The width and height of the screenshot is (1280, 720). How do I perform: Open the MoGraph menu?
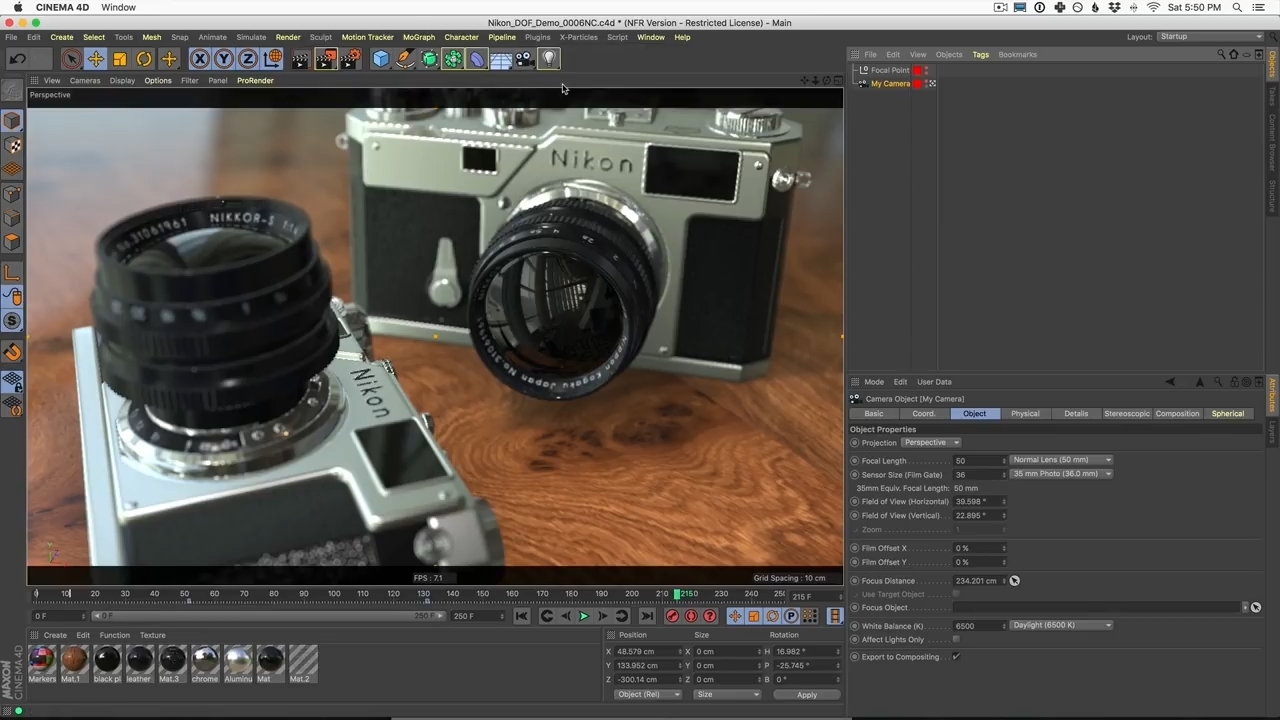[418, 37]
